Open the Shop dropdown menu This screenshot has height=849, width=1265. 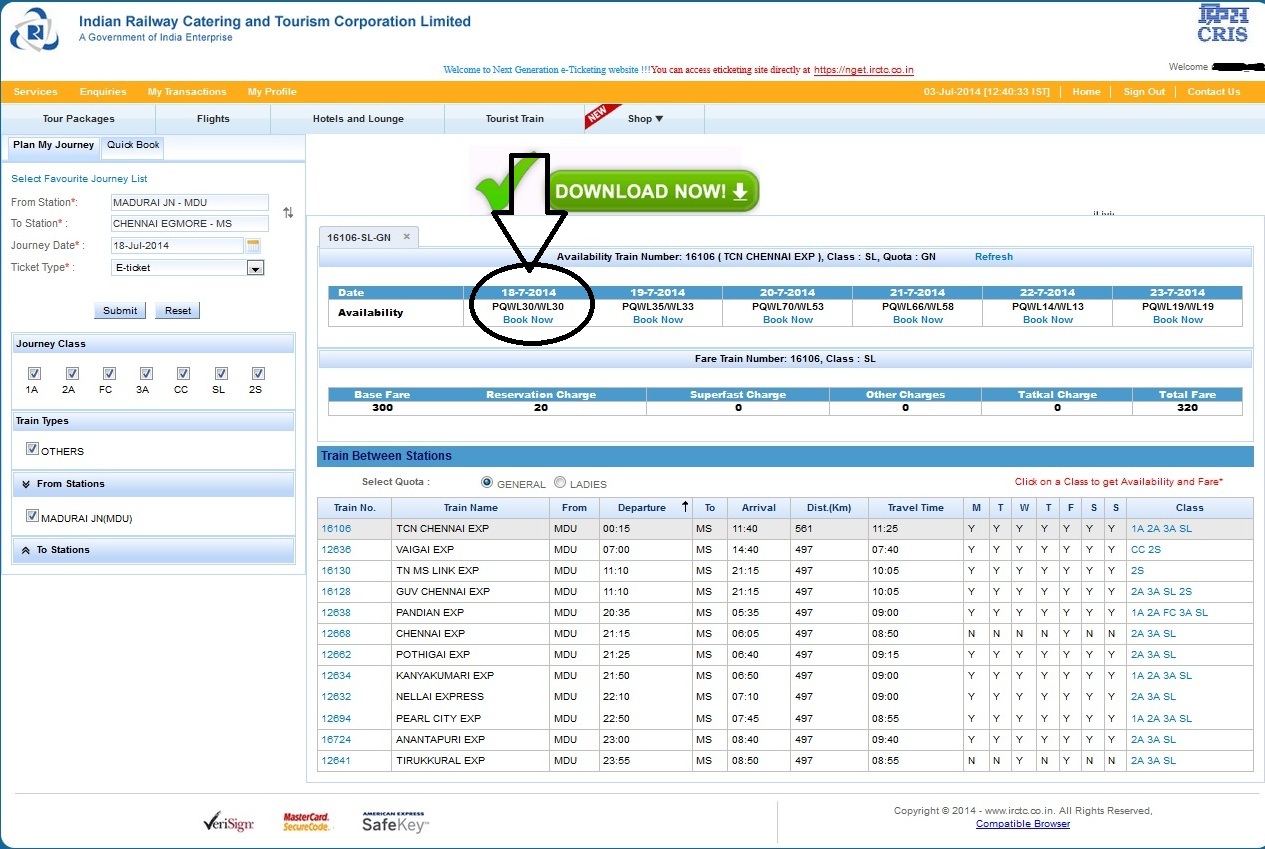(645, 119)
